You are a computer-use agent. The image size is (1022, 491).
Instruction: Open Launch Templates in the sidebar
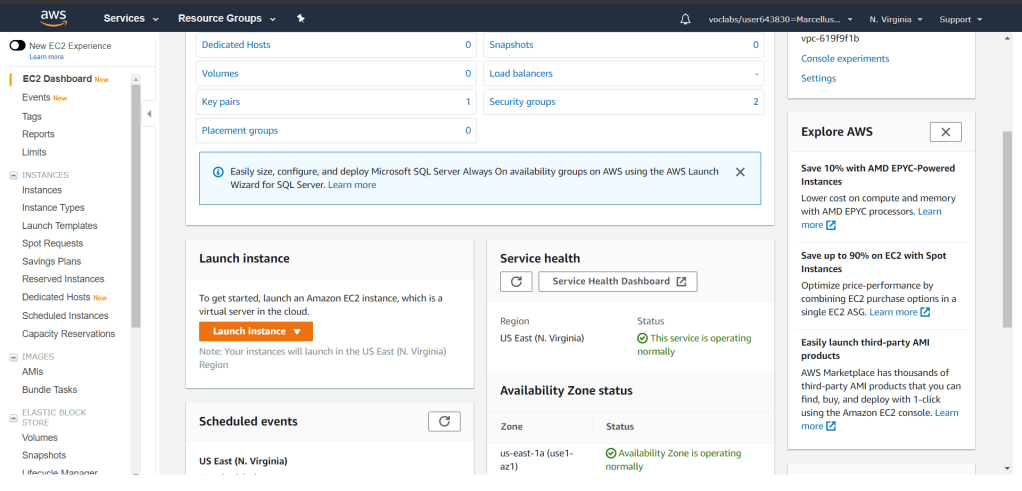pos(59,226)
